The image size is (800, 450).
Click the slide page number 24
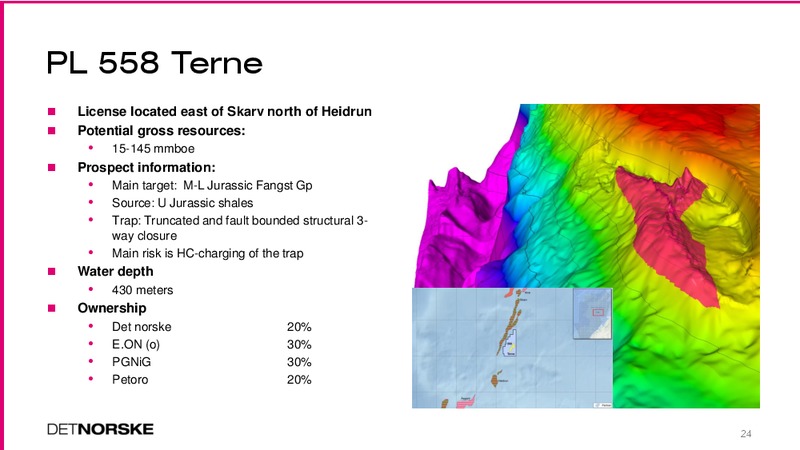click(746, 434)
